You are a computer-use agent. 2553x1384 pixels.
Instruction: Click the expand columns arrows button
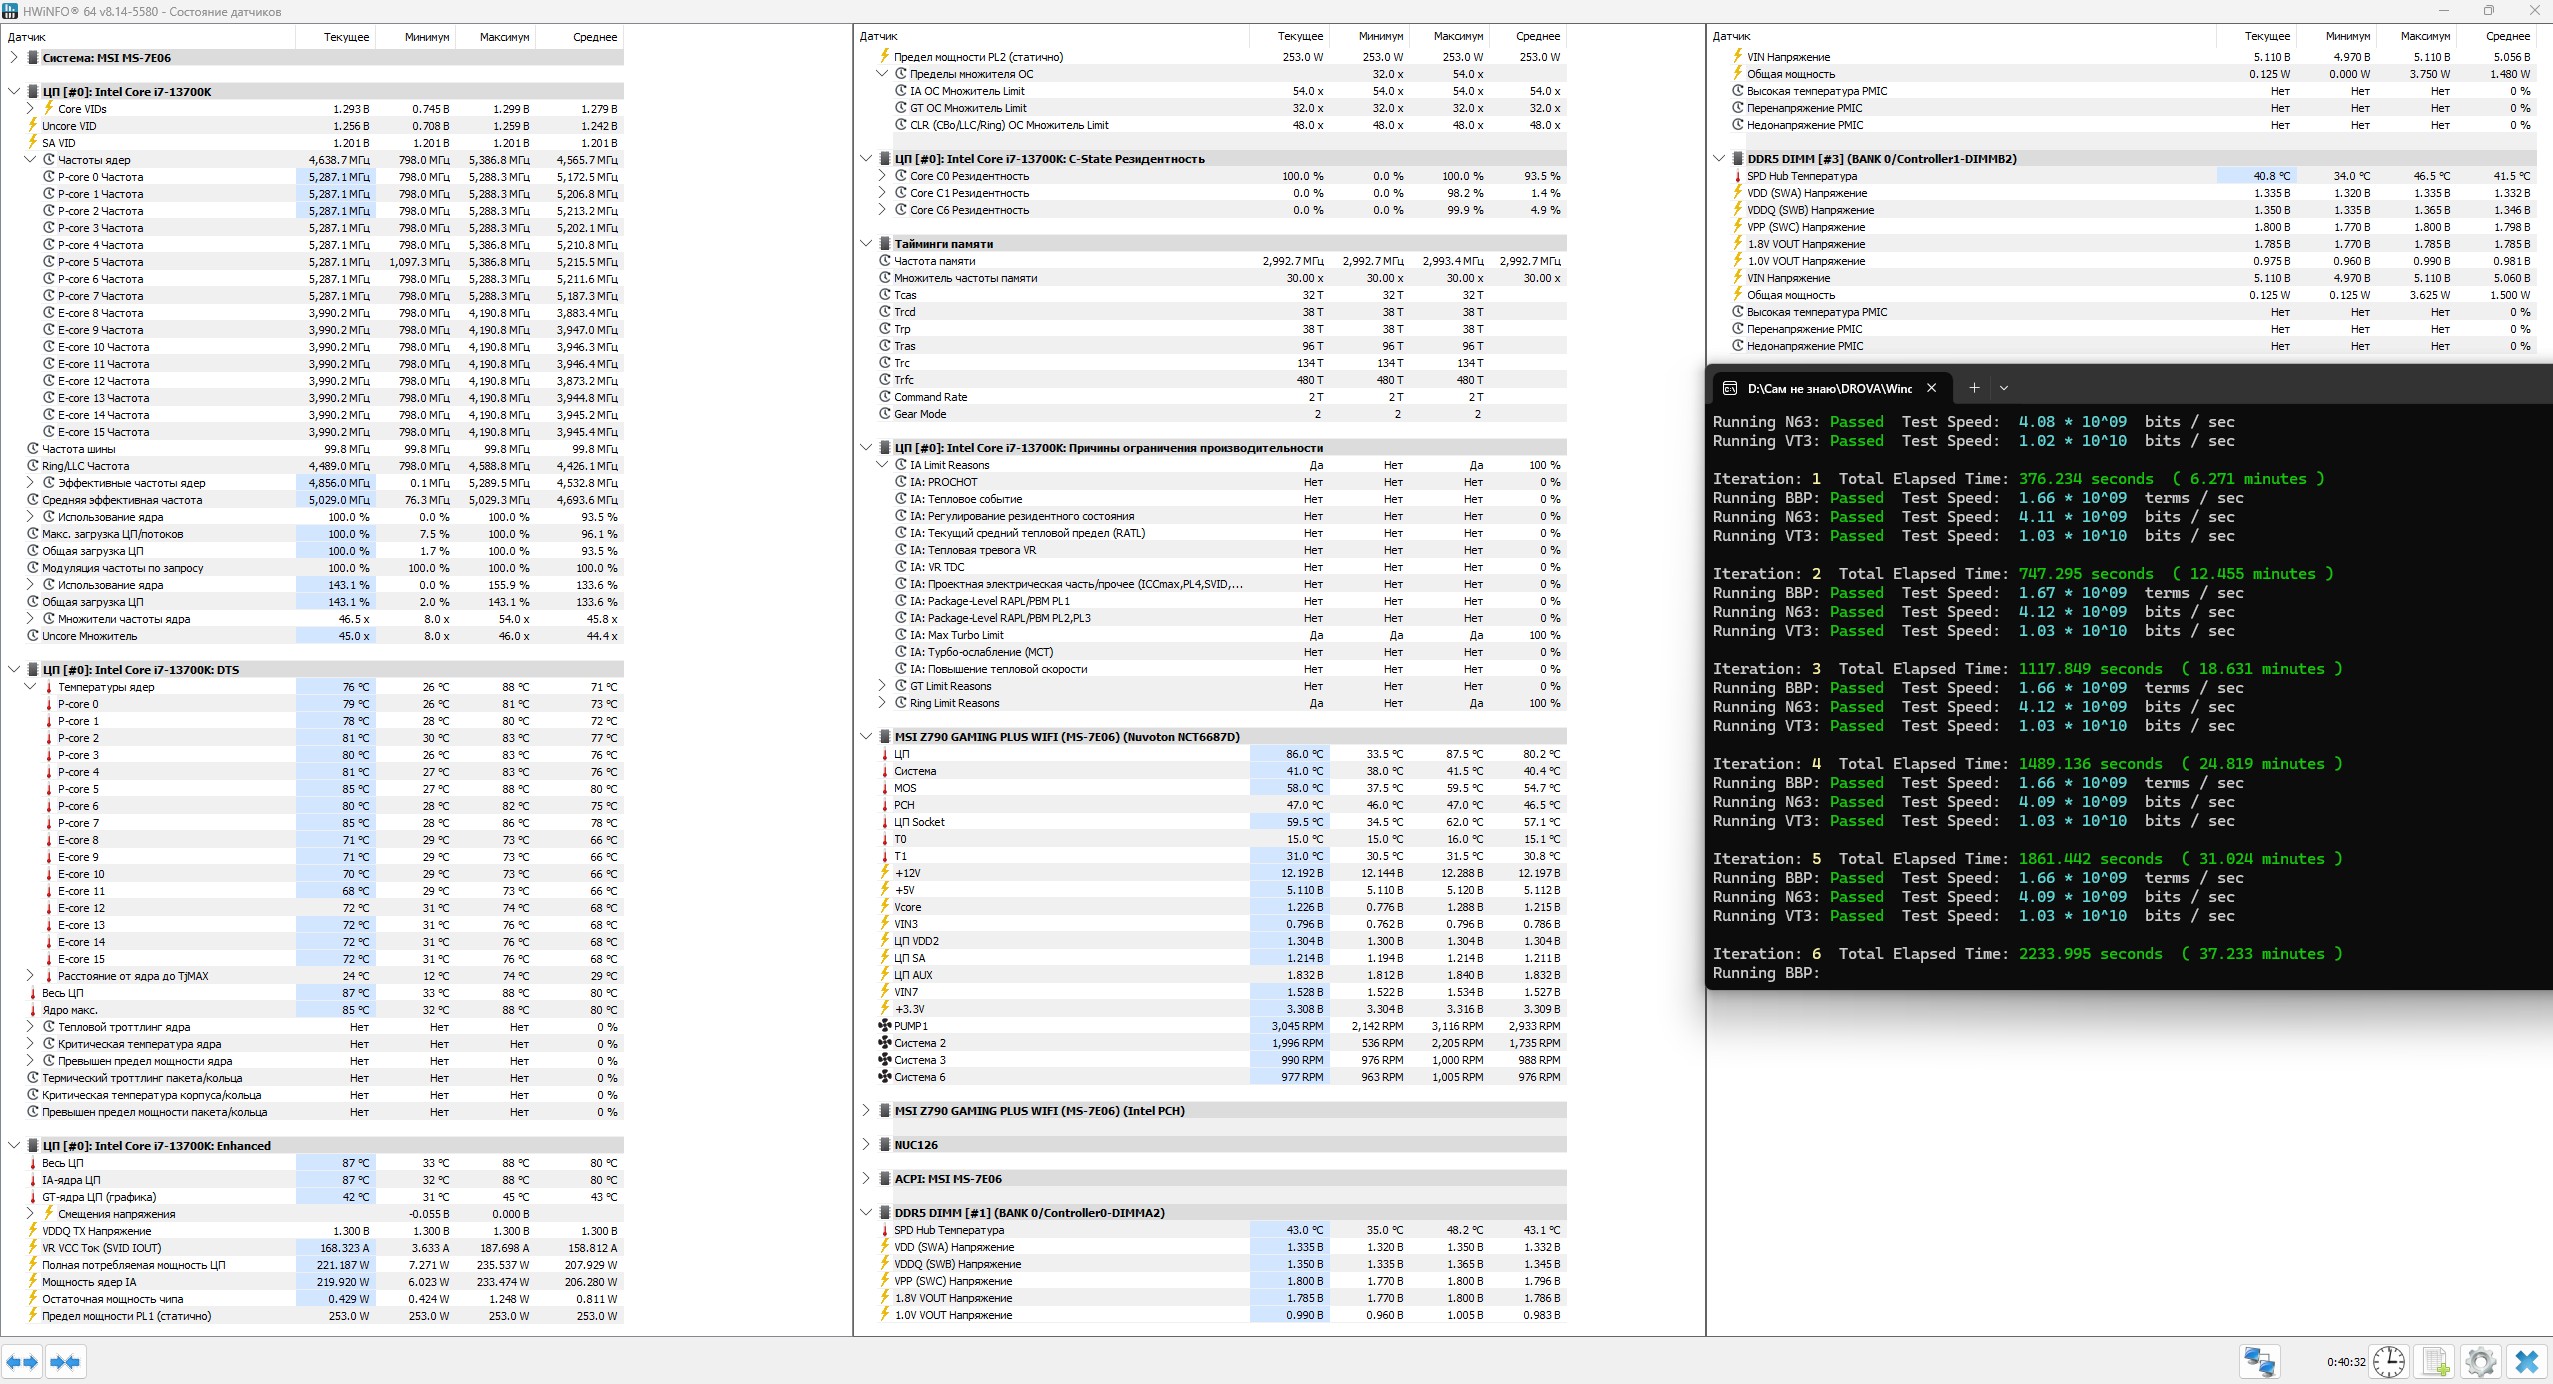(22, 1361)
